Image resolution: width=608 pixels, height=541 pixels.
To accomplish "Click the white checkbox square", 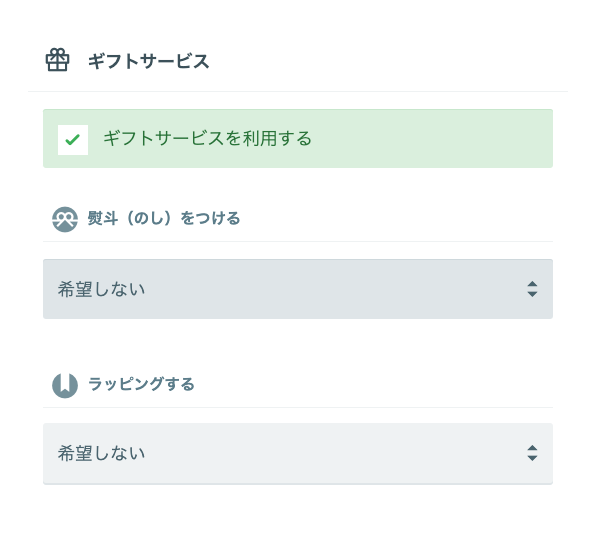I will click(x=73, y=140).
